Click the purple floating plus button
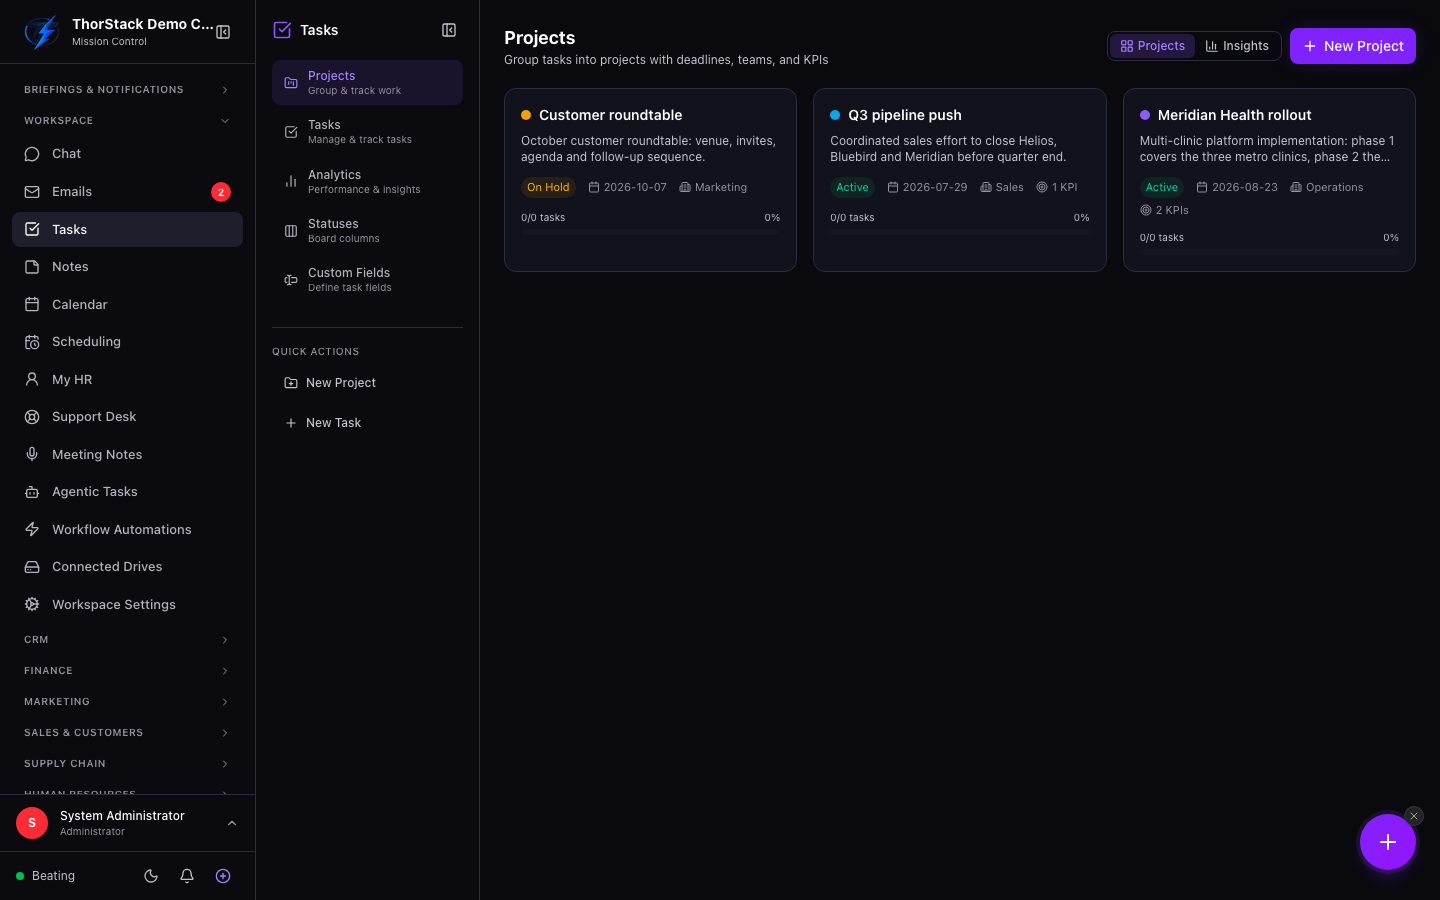 pos(1387,842)
